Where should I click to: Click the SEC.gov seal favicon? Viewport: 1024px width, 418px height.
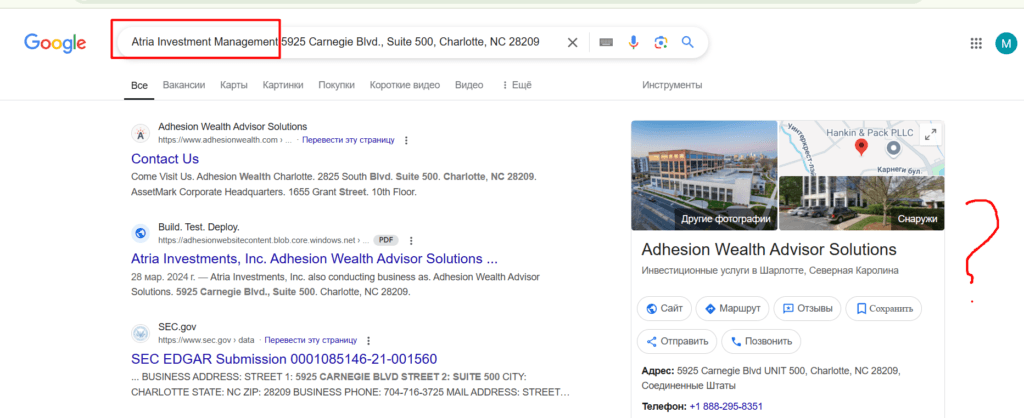click(140, 333)
